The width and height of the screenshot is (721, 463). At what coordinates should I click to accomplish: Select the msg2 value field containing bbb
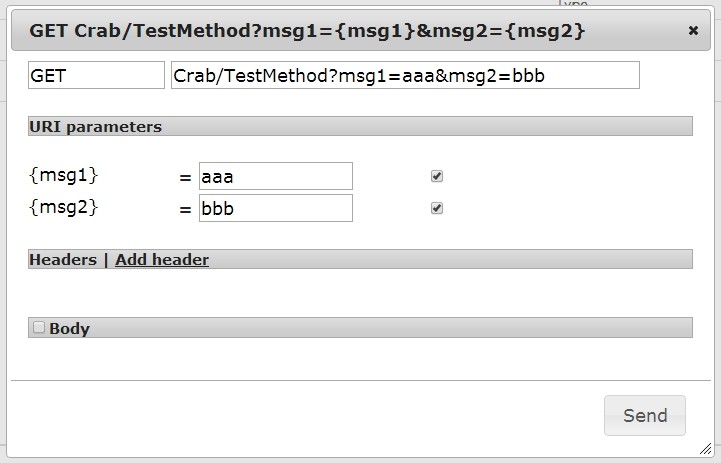pyautogui.click(x=276, y=208)
